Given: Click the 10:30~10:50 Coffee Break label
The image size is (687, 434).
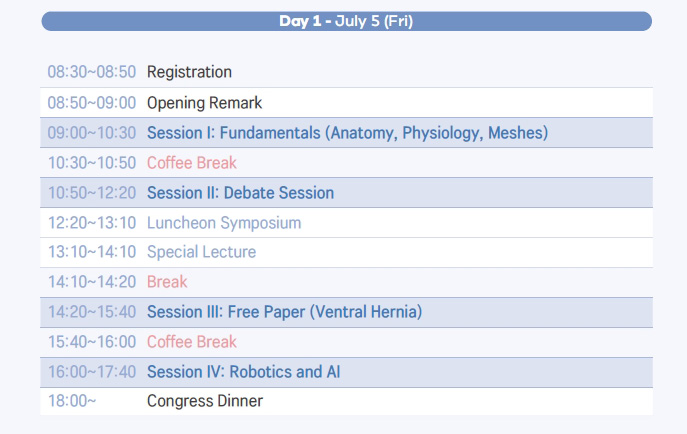Looking at the screenshot, I should tap(192, 163).
